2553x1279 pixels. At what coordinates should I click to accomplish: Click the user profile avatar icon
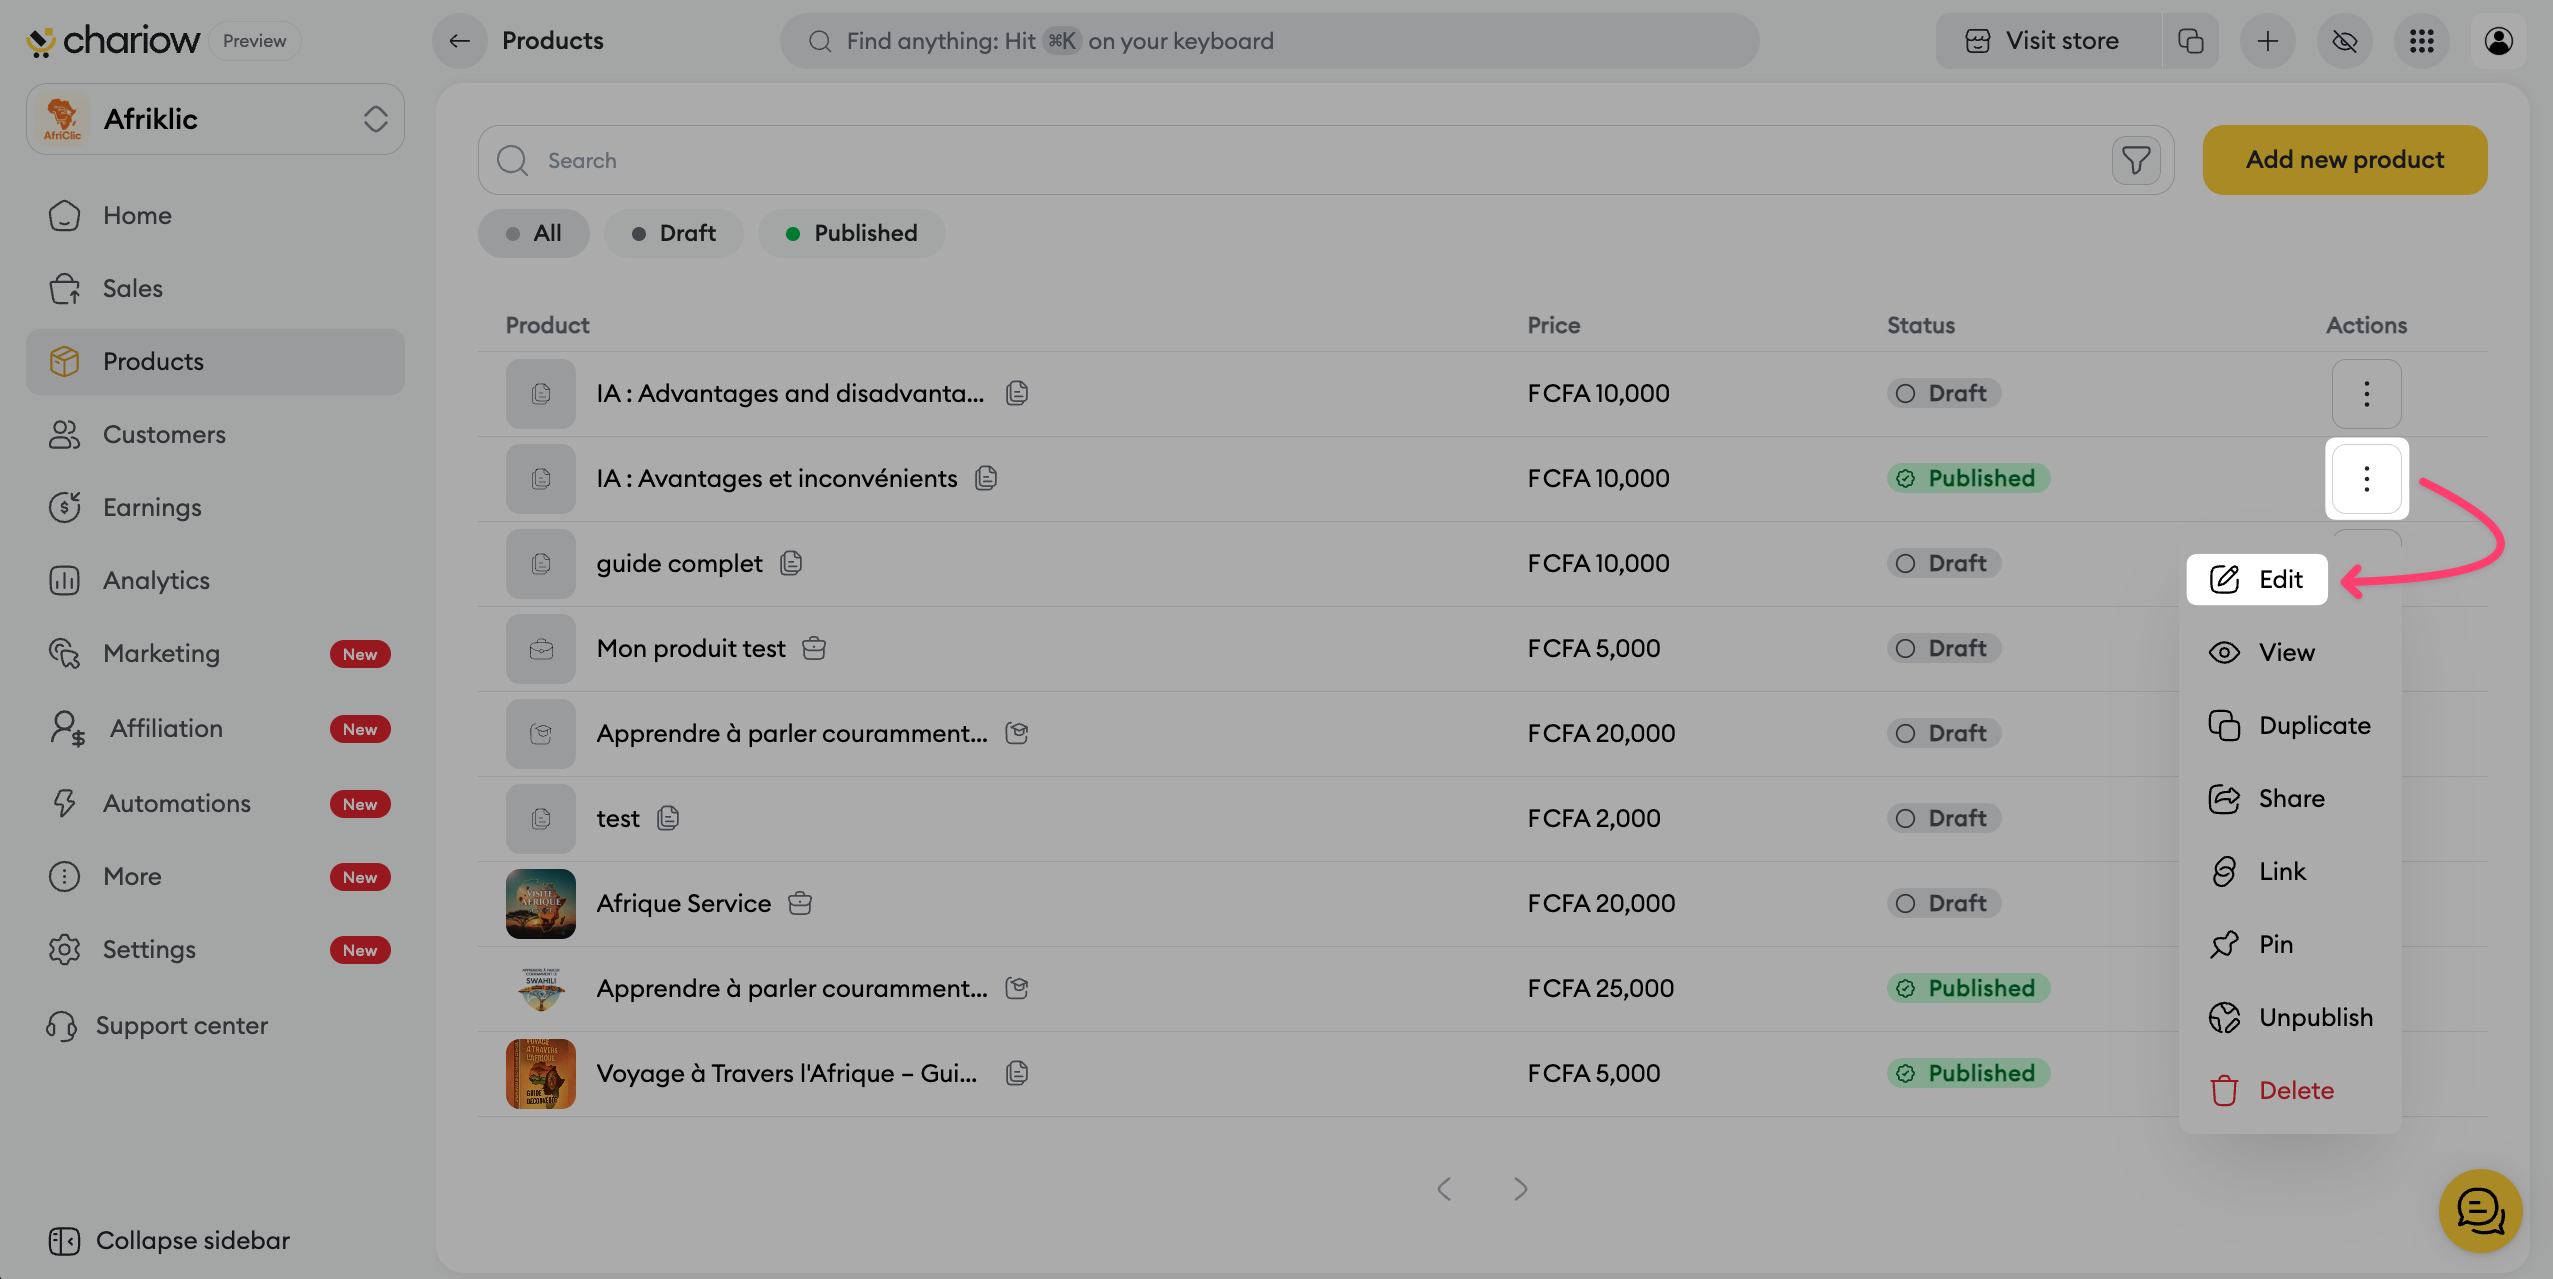click(2498, 41)
